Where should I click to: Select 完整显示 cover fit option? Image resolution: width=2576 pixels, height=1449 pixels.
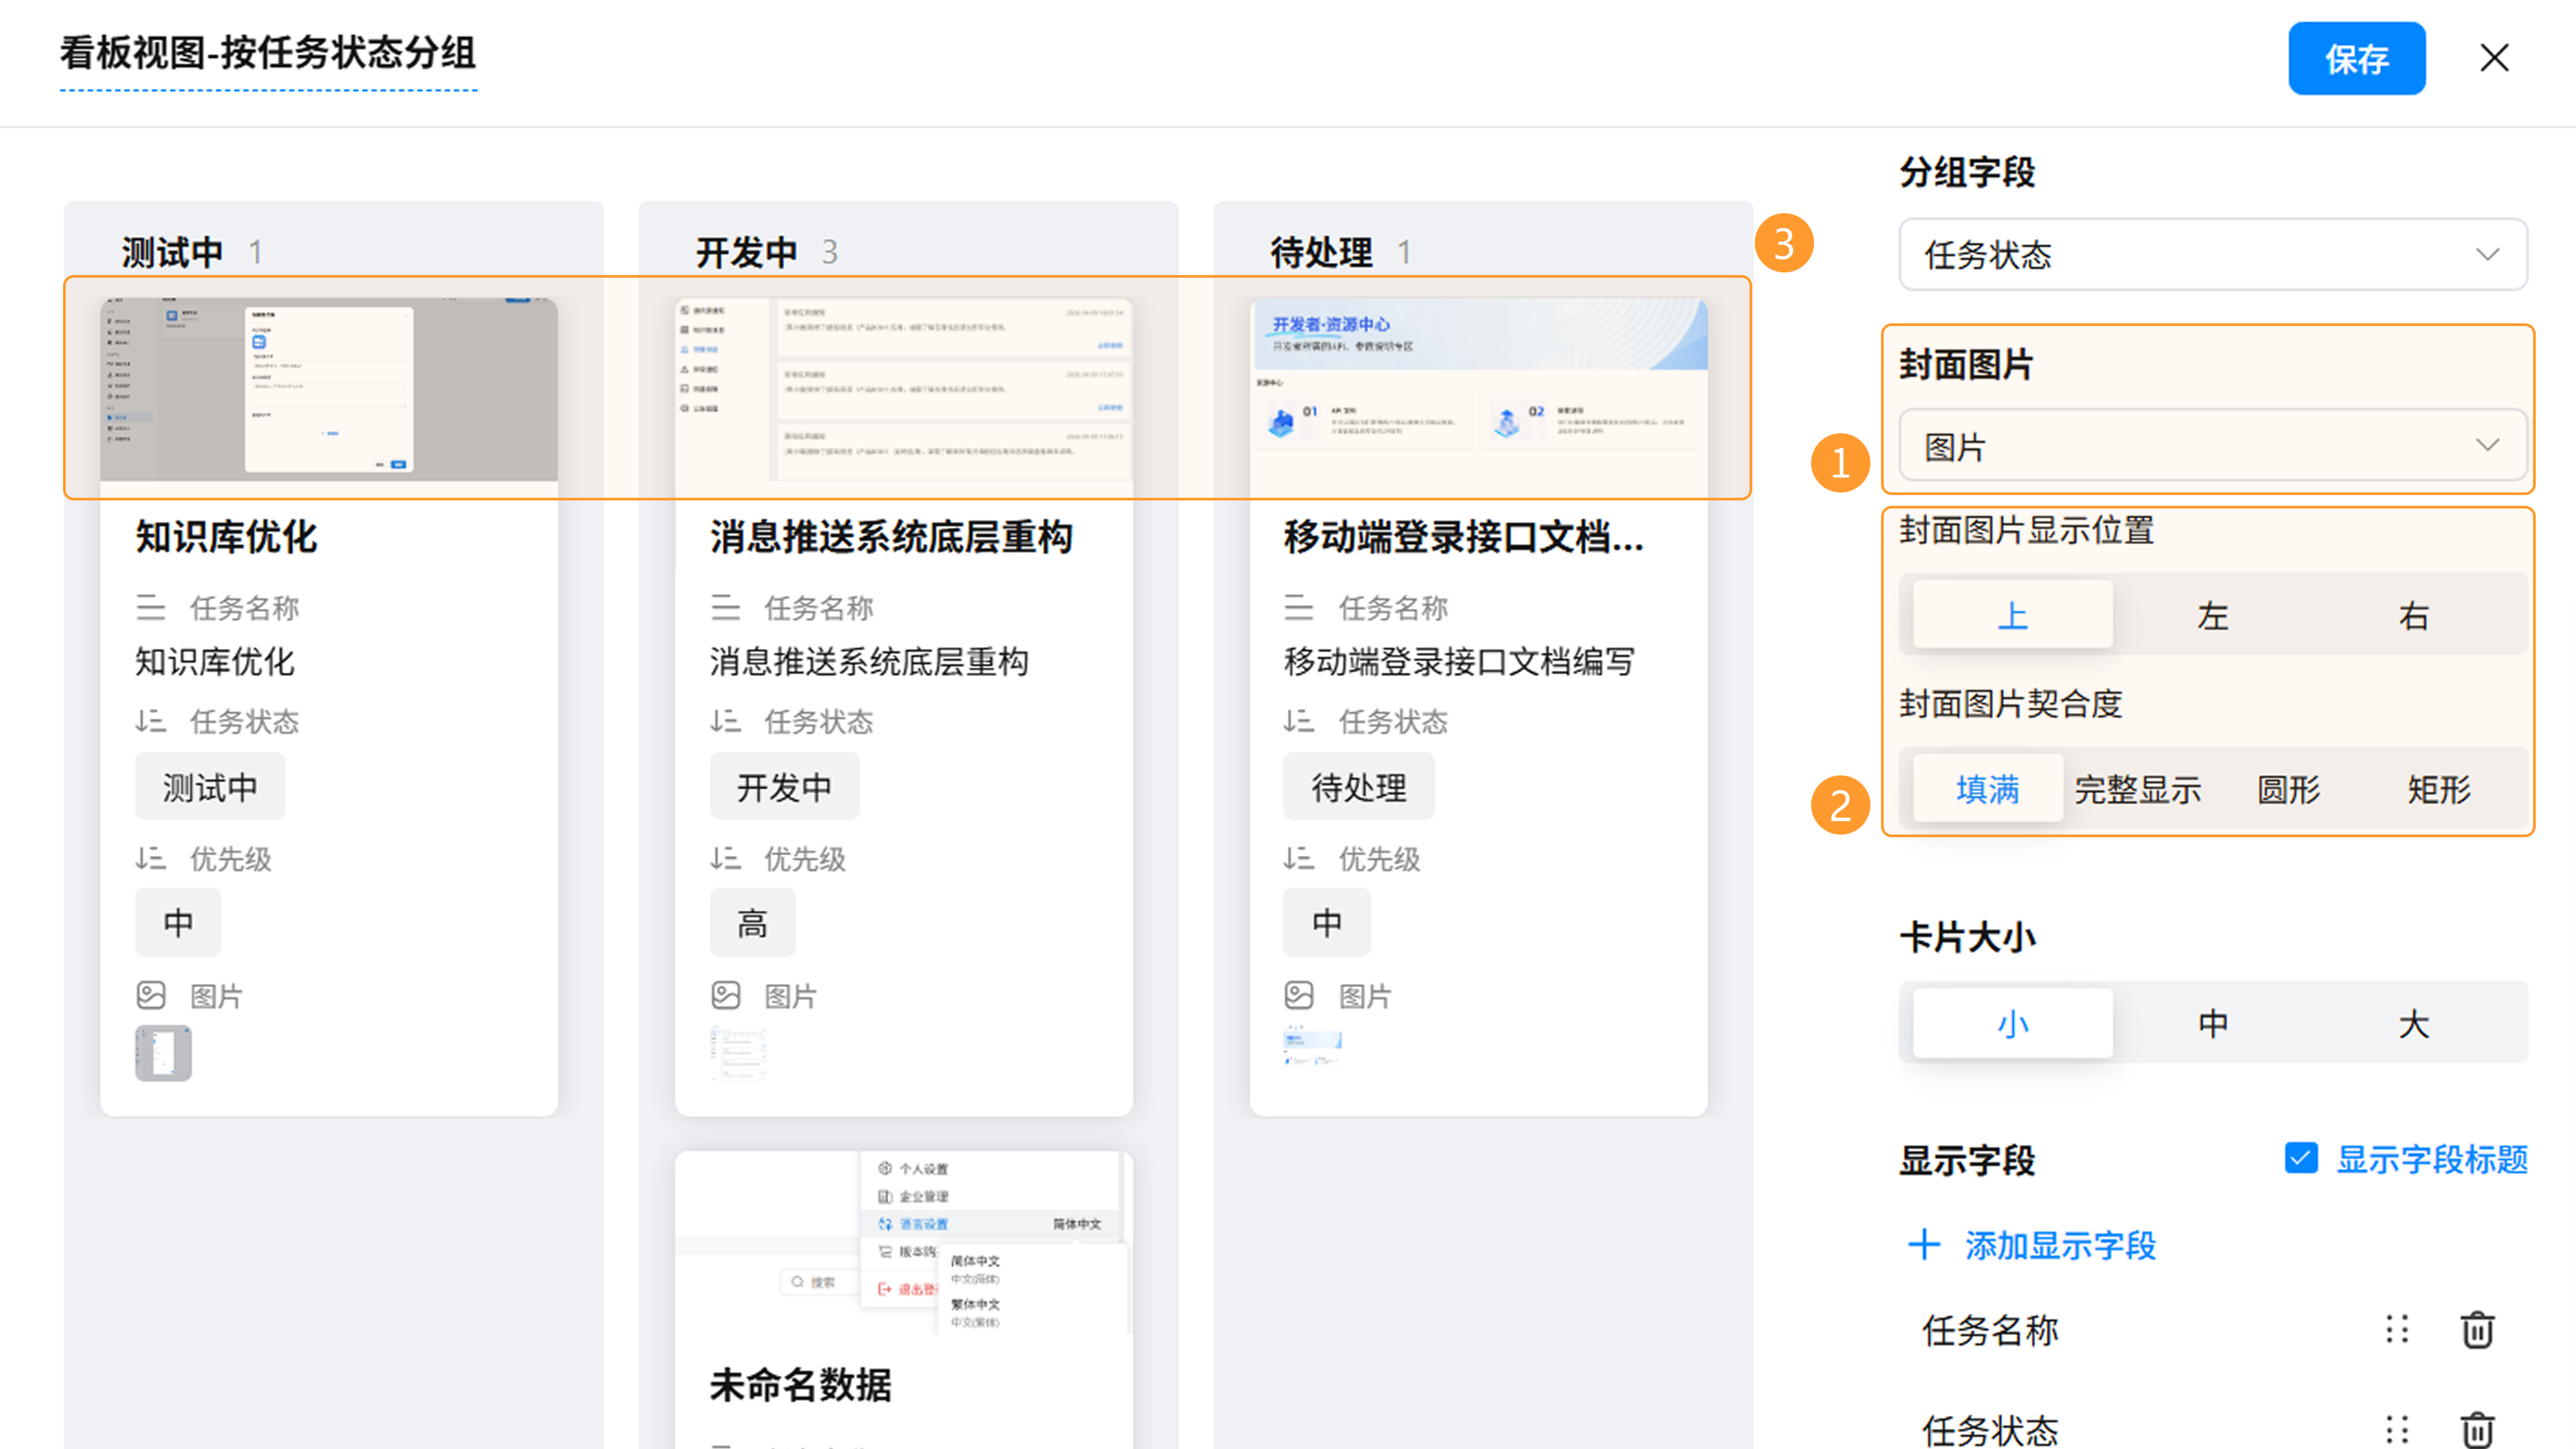2137,789
